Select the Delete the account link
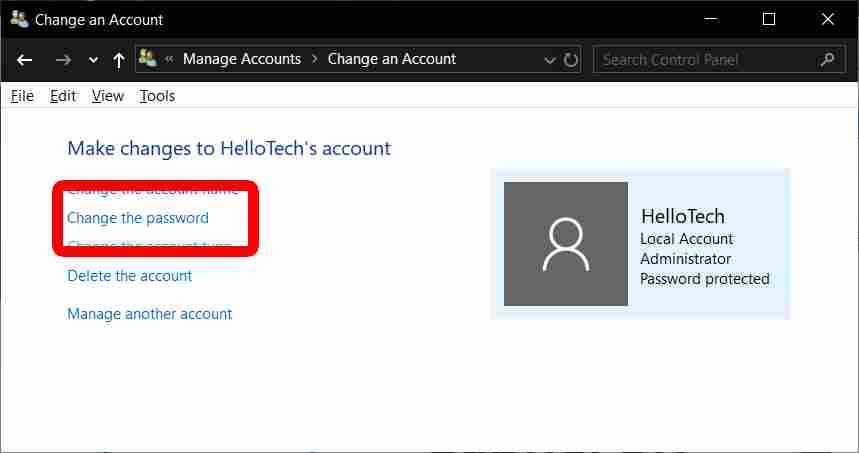 [x=129, y=276]
